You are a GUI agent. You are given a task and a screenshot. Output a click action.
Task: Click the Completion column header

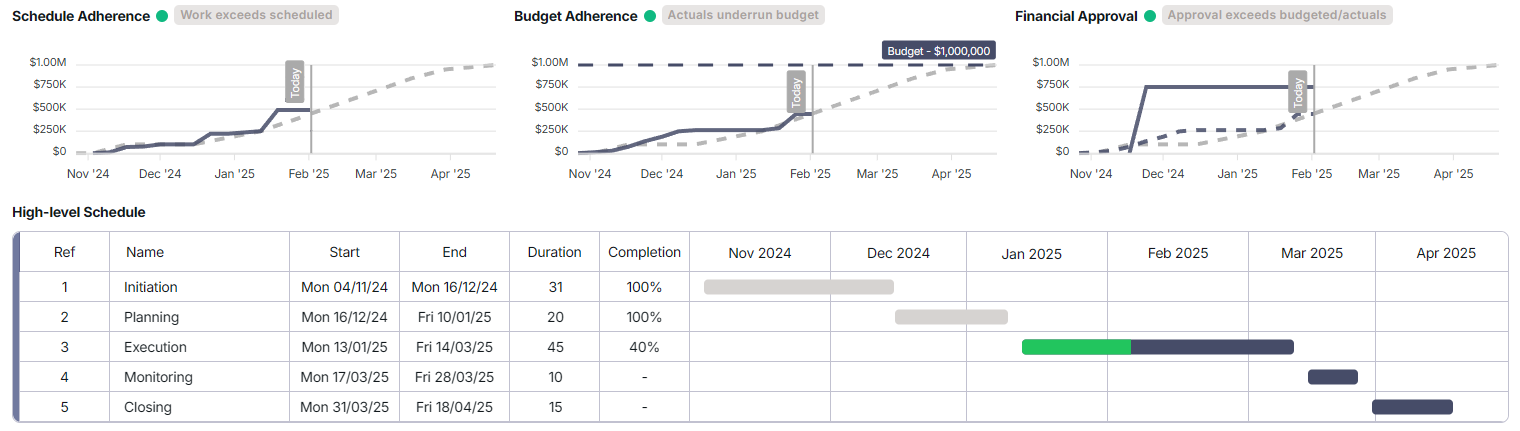click(644, 252)
